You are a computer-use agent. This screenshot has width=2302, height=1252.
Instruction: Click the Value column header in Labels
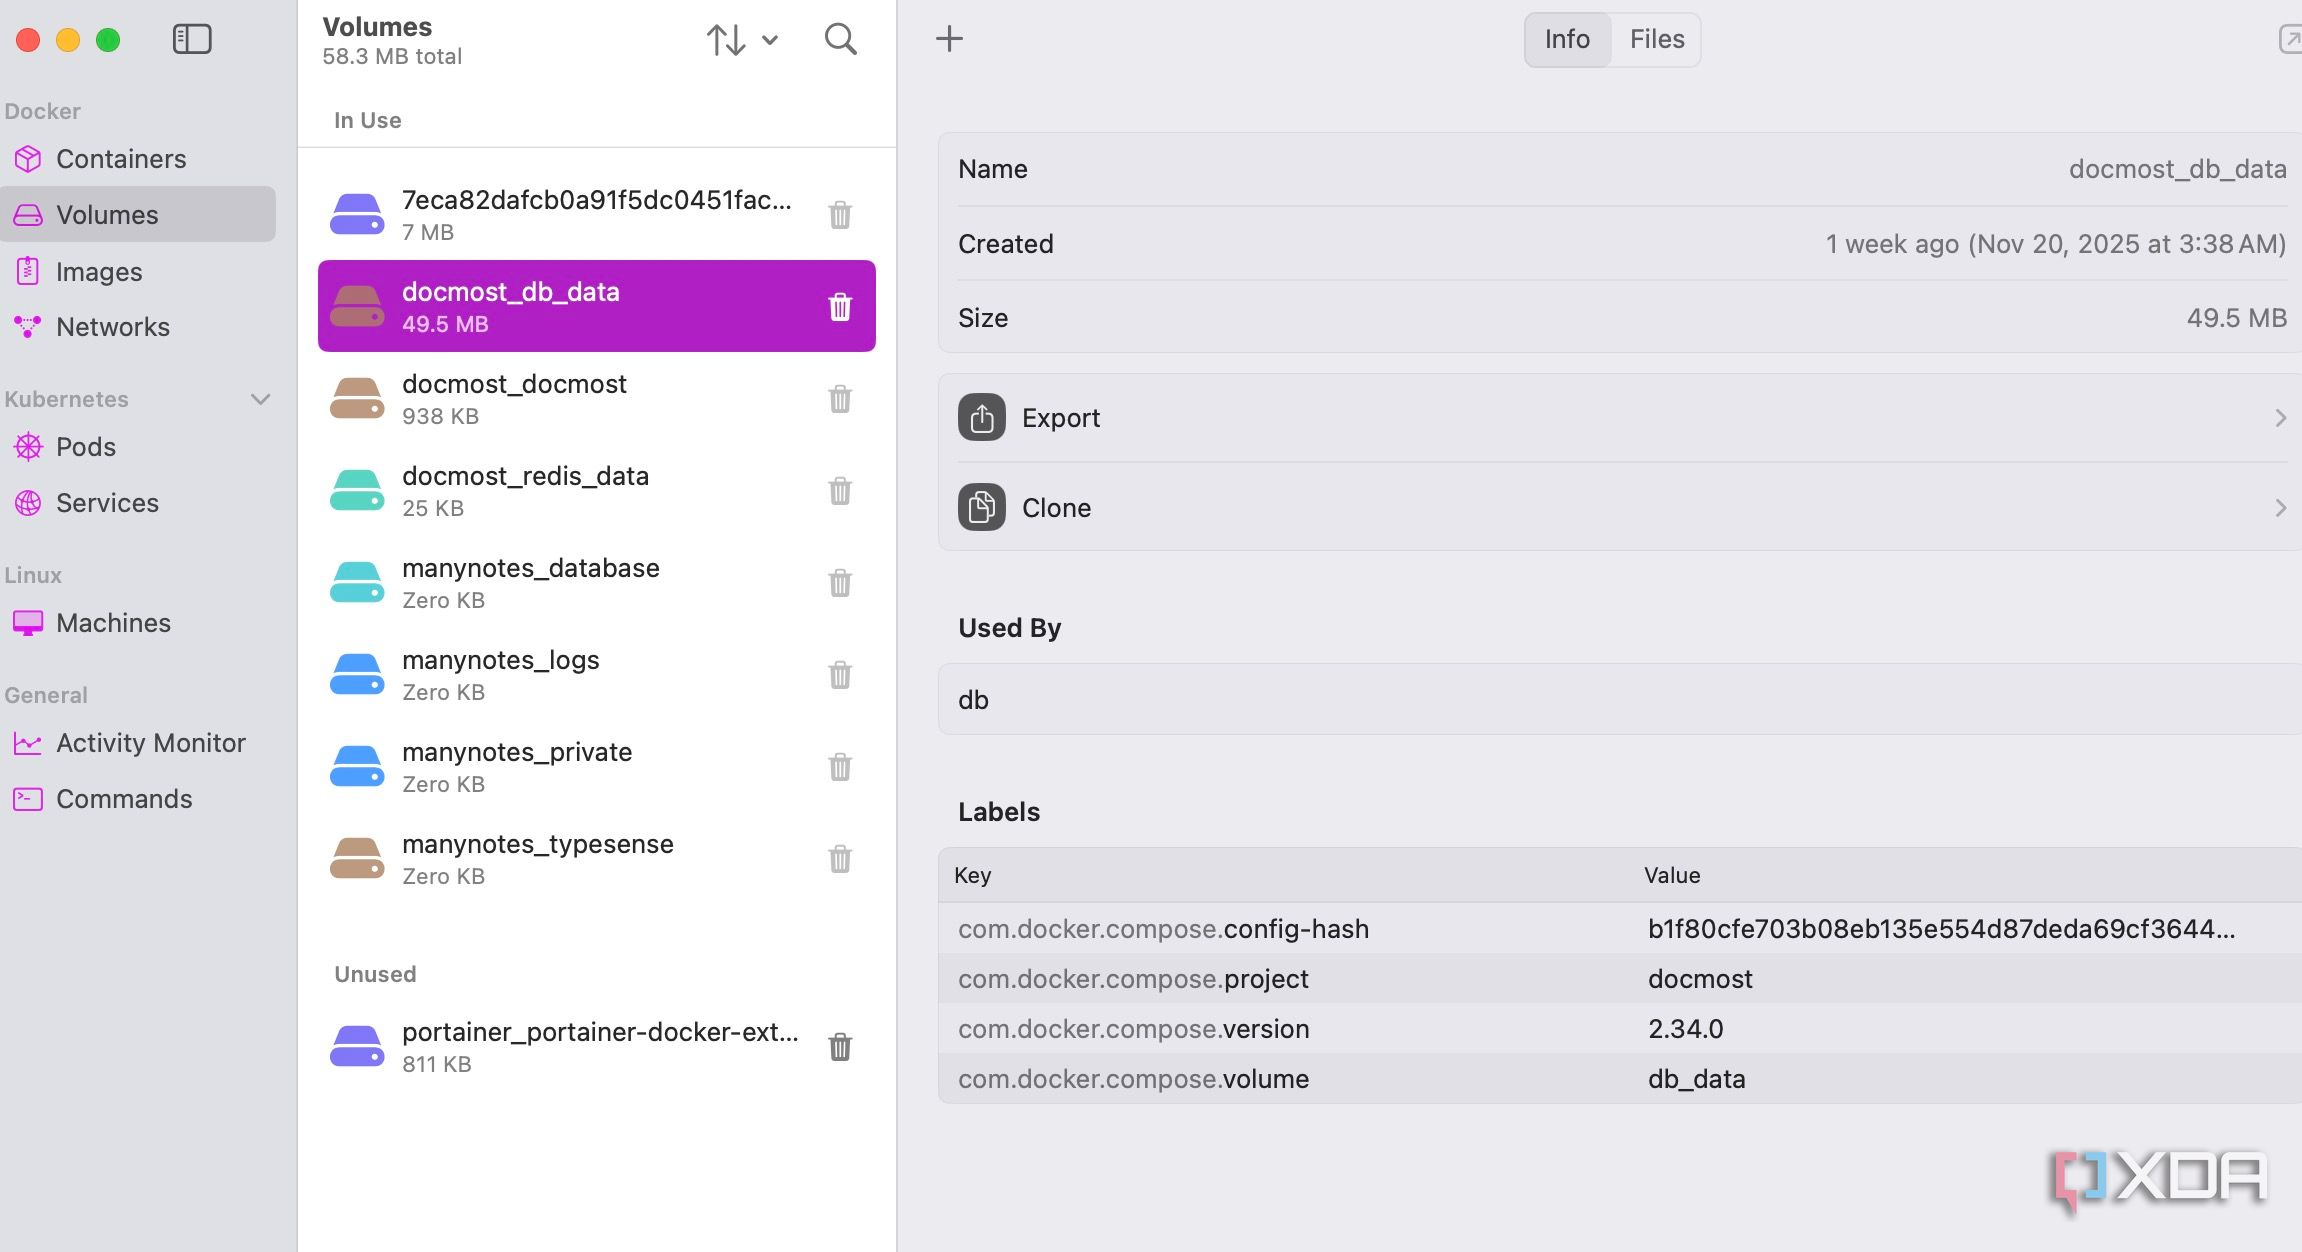[x=1671, y=875]
